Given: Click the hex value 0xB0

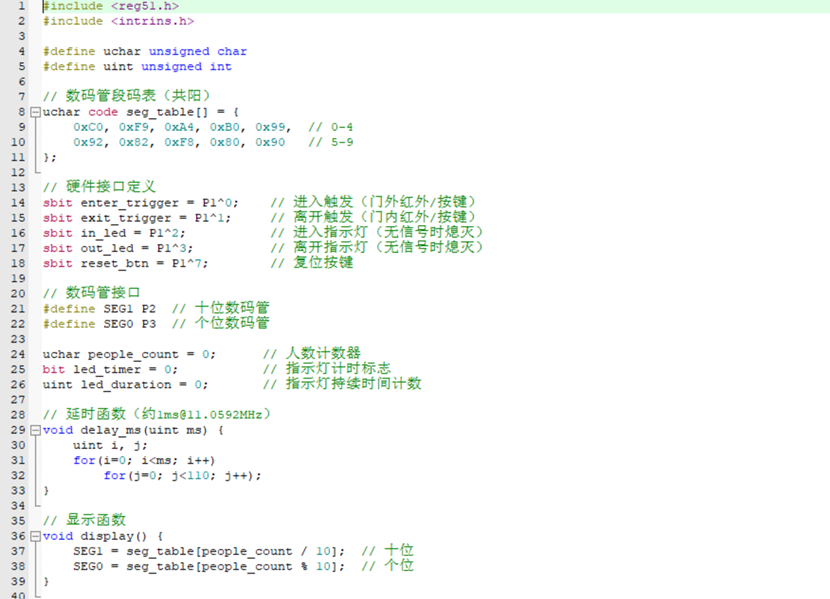Looking at the screenshot, I should (x=224, y=127).
